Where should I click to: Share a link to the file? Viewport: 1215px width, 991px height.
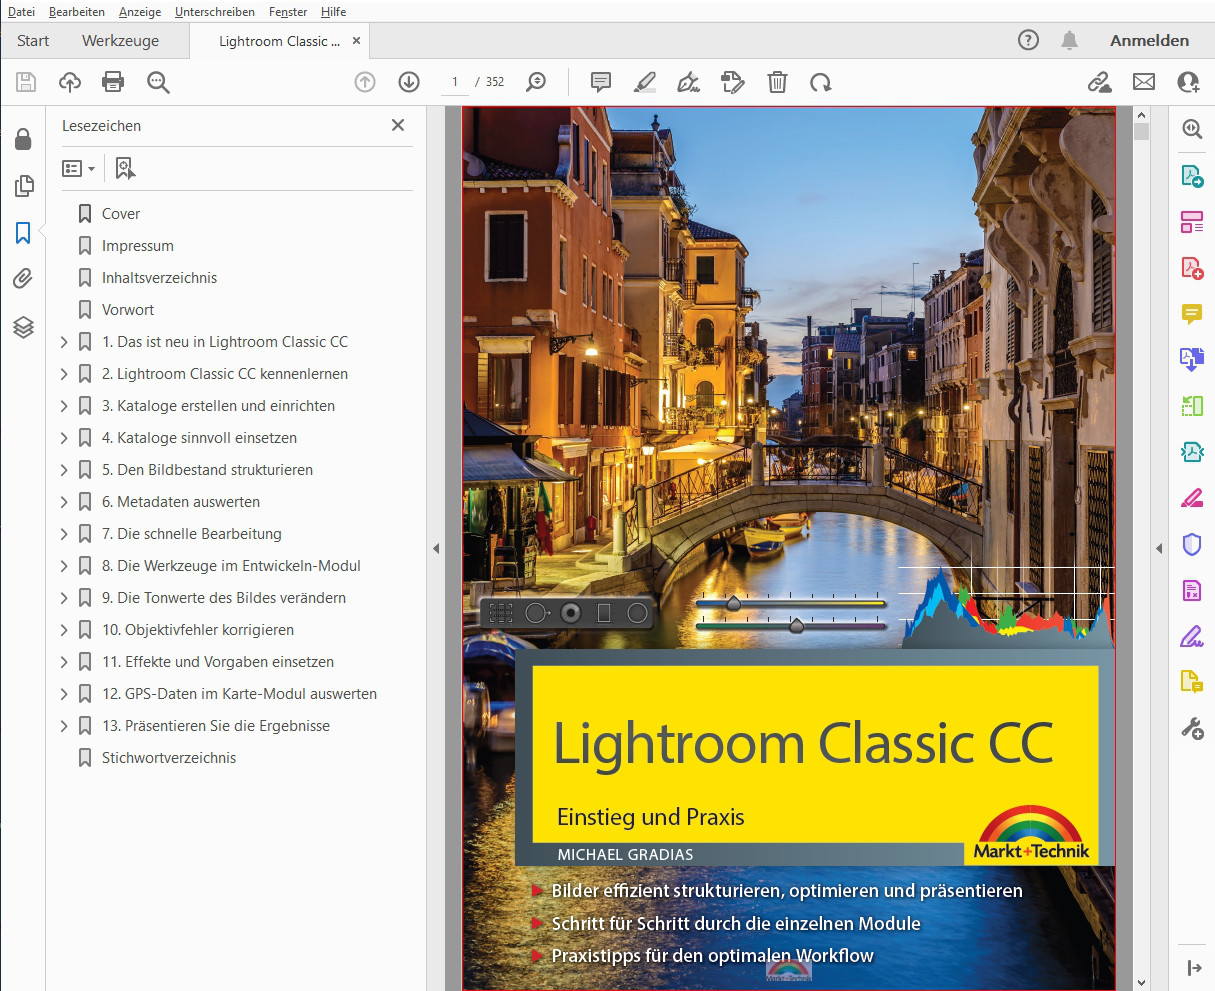(1100, 82)
